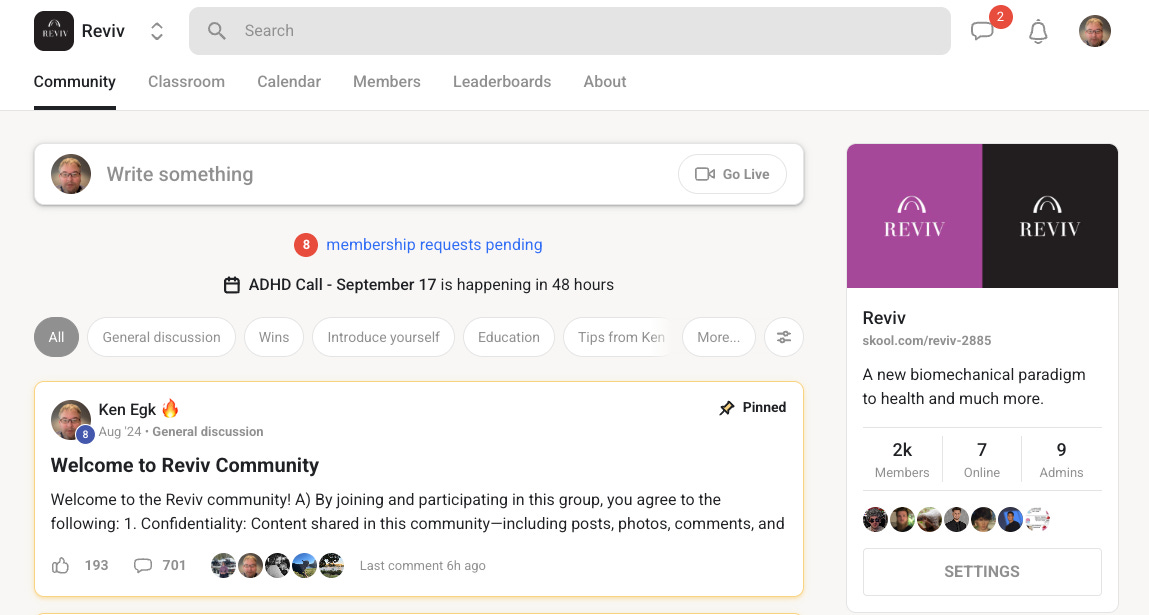Click last member avatar in sidebar
Image resolution: width=1149 pixels, height=615 pixels.
coord(1038,519)
